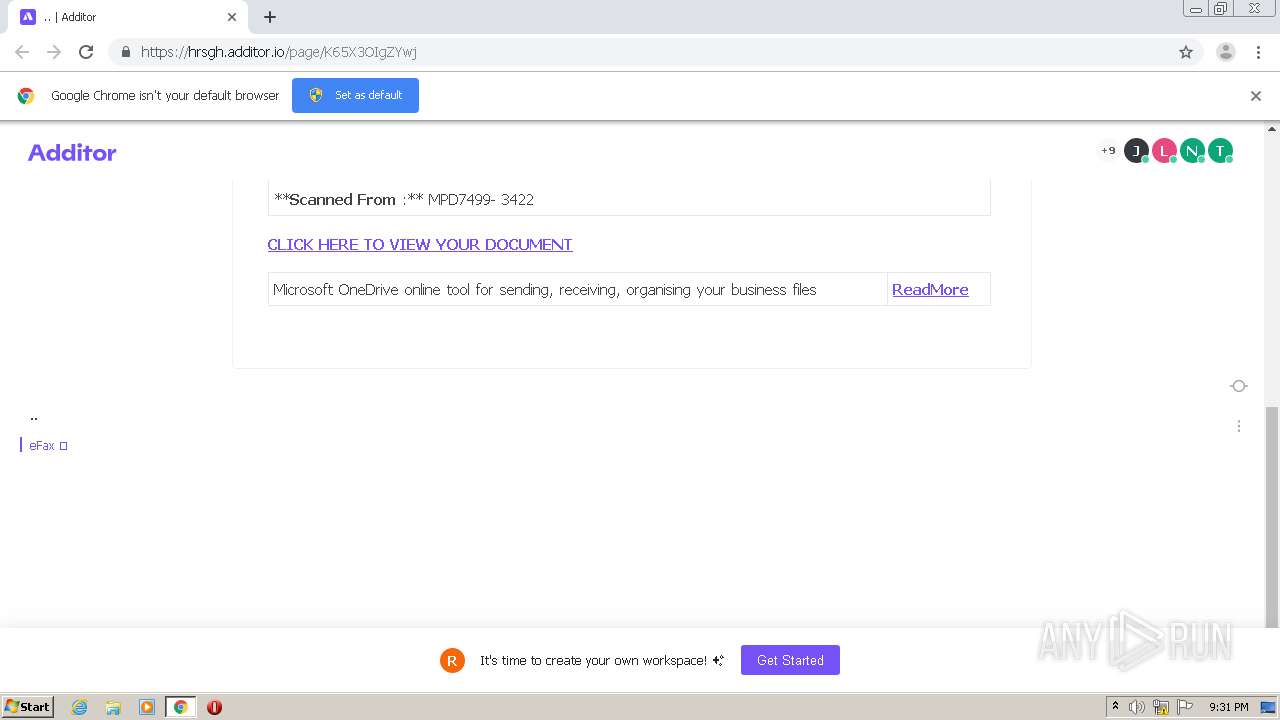Set Chrome as default browser
1280x720 pixels.
coord(355,95)
